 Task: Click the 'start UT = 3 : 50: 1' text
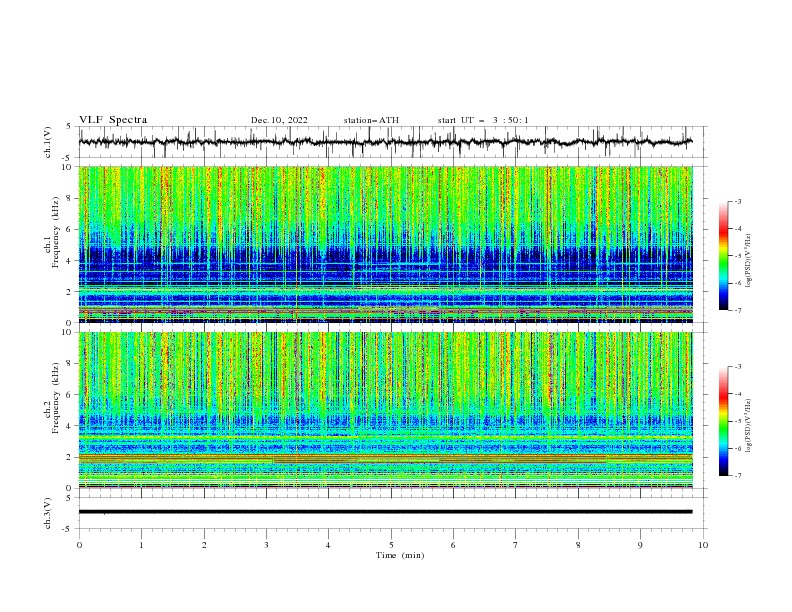(483, 120)
